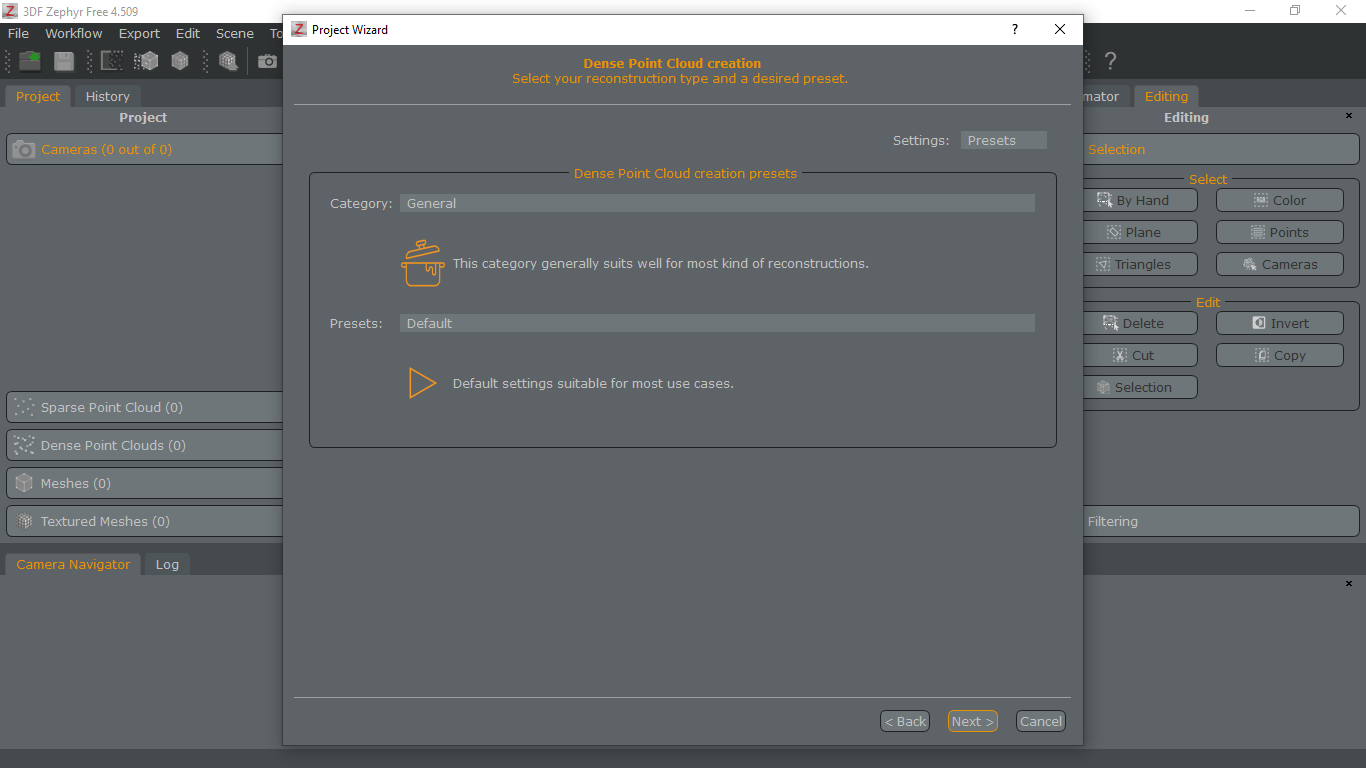Click the camera icon beside Cameras (0 out of 0)
The width and height of the screenshot is (1366, 768).
point(24,149)
